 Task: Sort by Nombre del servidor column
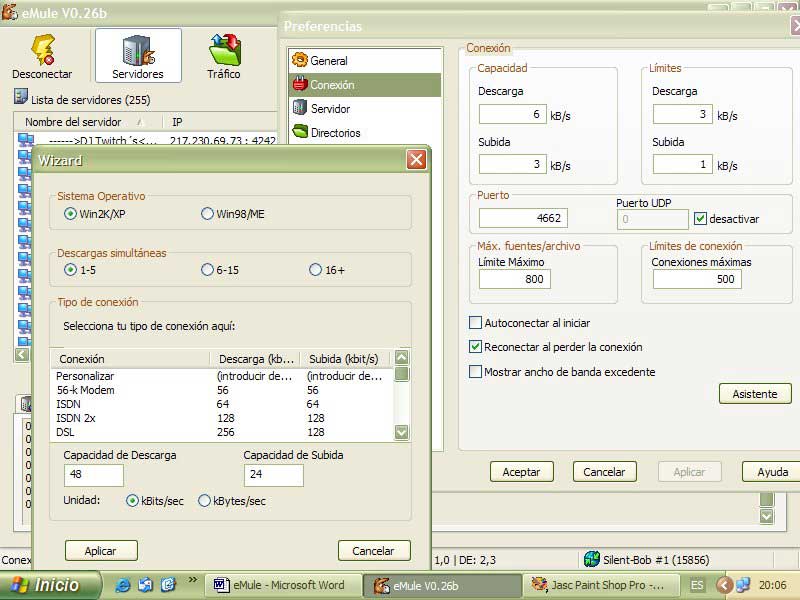pos(87,122)
